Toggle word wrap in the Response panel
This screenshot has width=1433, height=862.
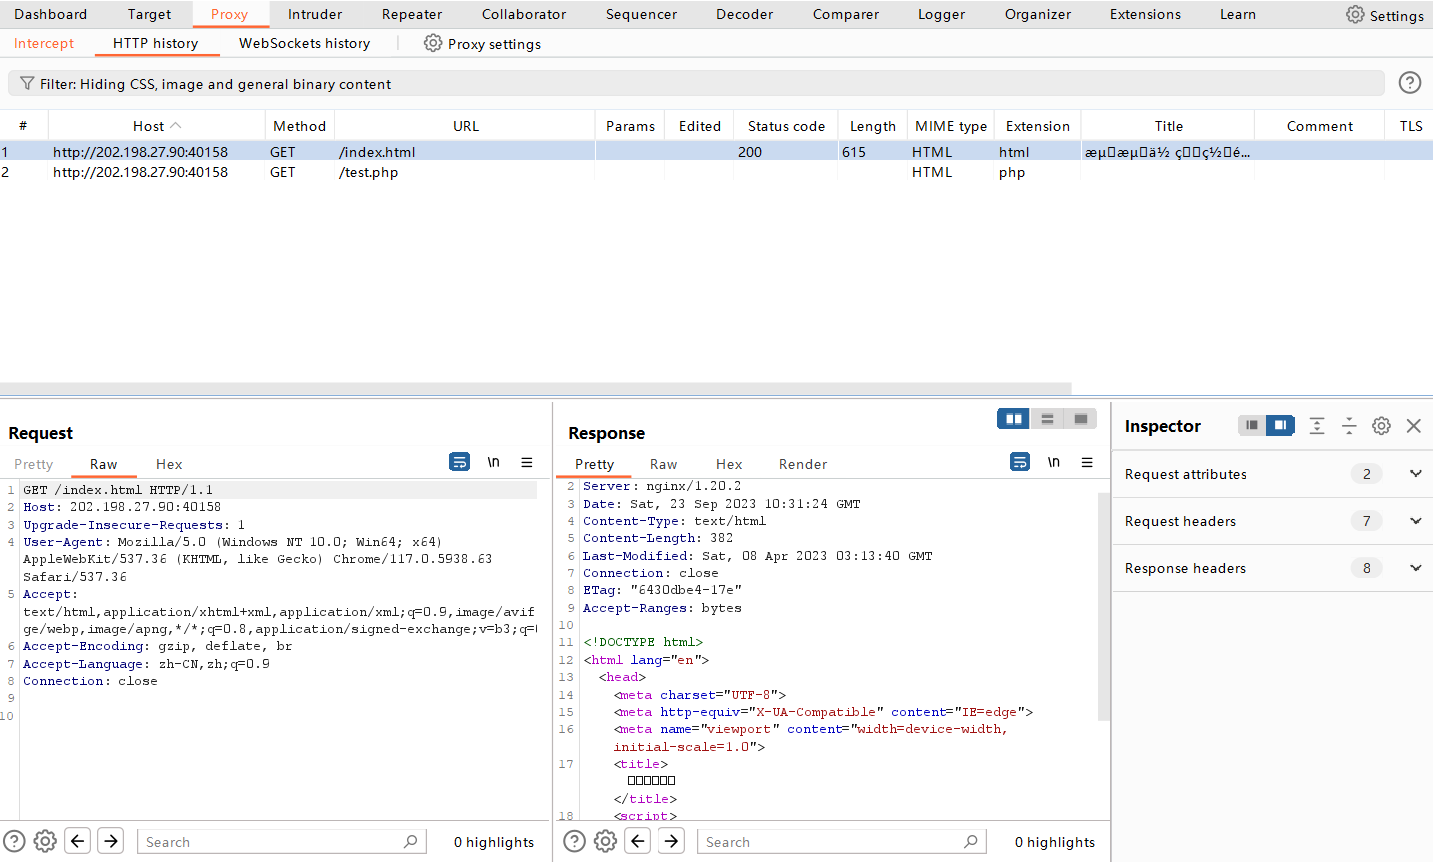click(x=1020, y=462)
